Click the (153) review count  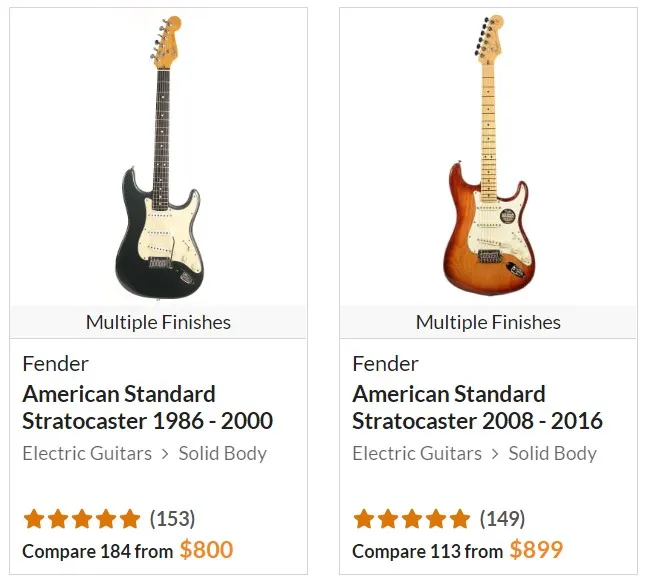172,519
